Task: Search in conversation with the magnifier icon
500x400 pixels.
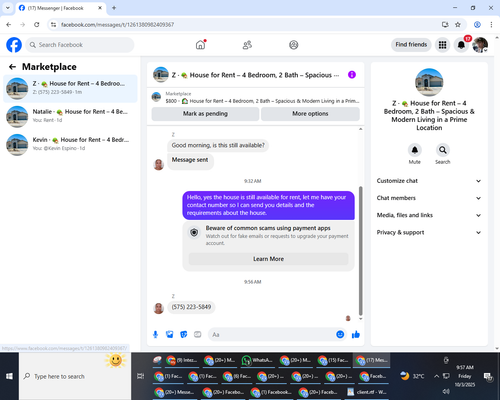Action: (x=443, y=150)
